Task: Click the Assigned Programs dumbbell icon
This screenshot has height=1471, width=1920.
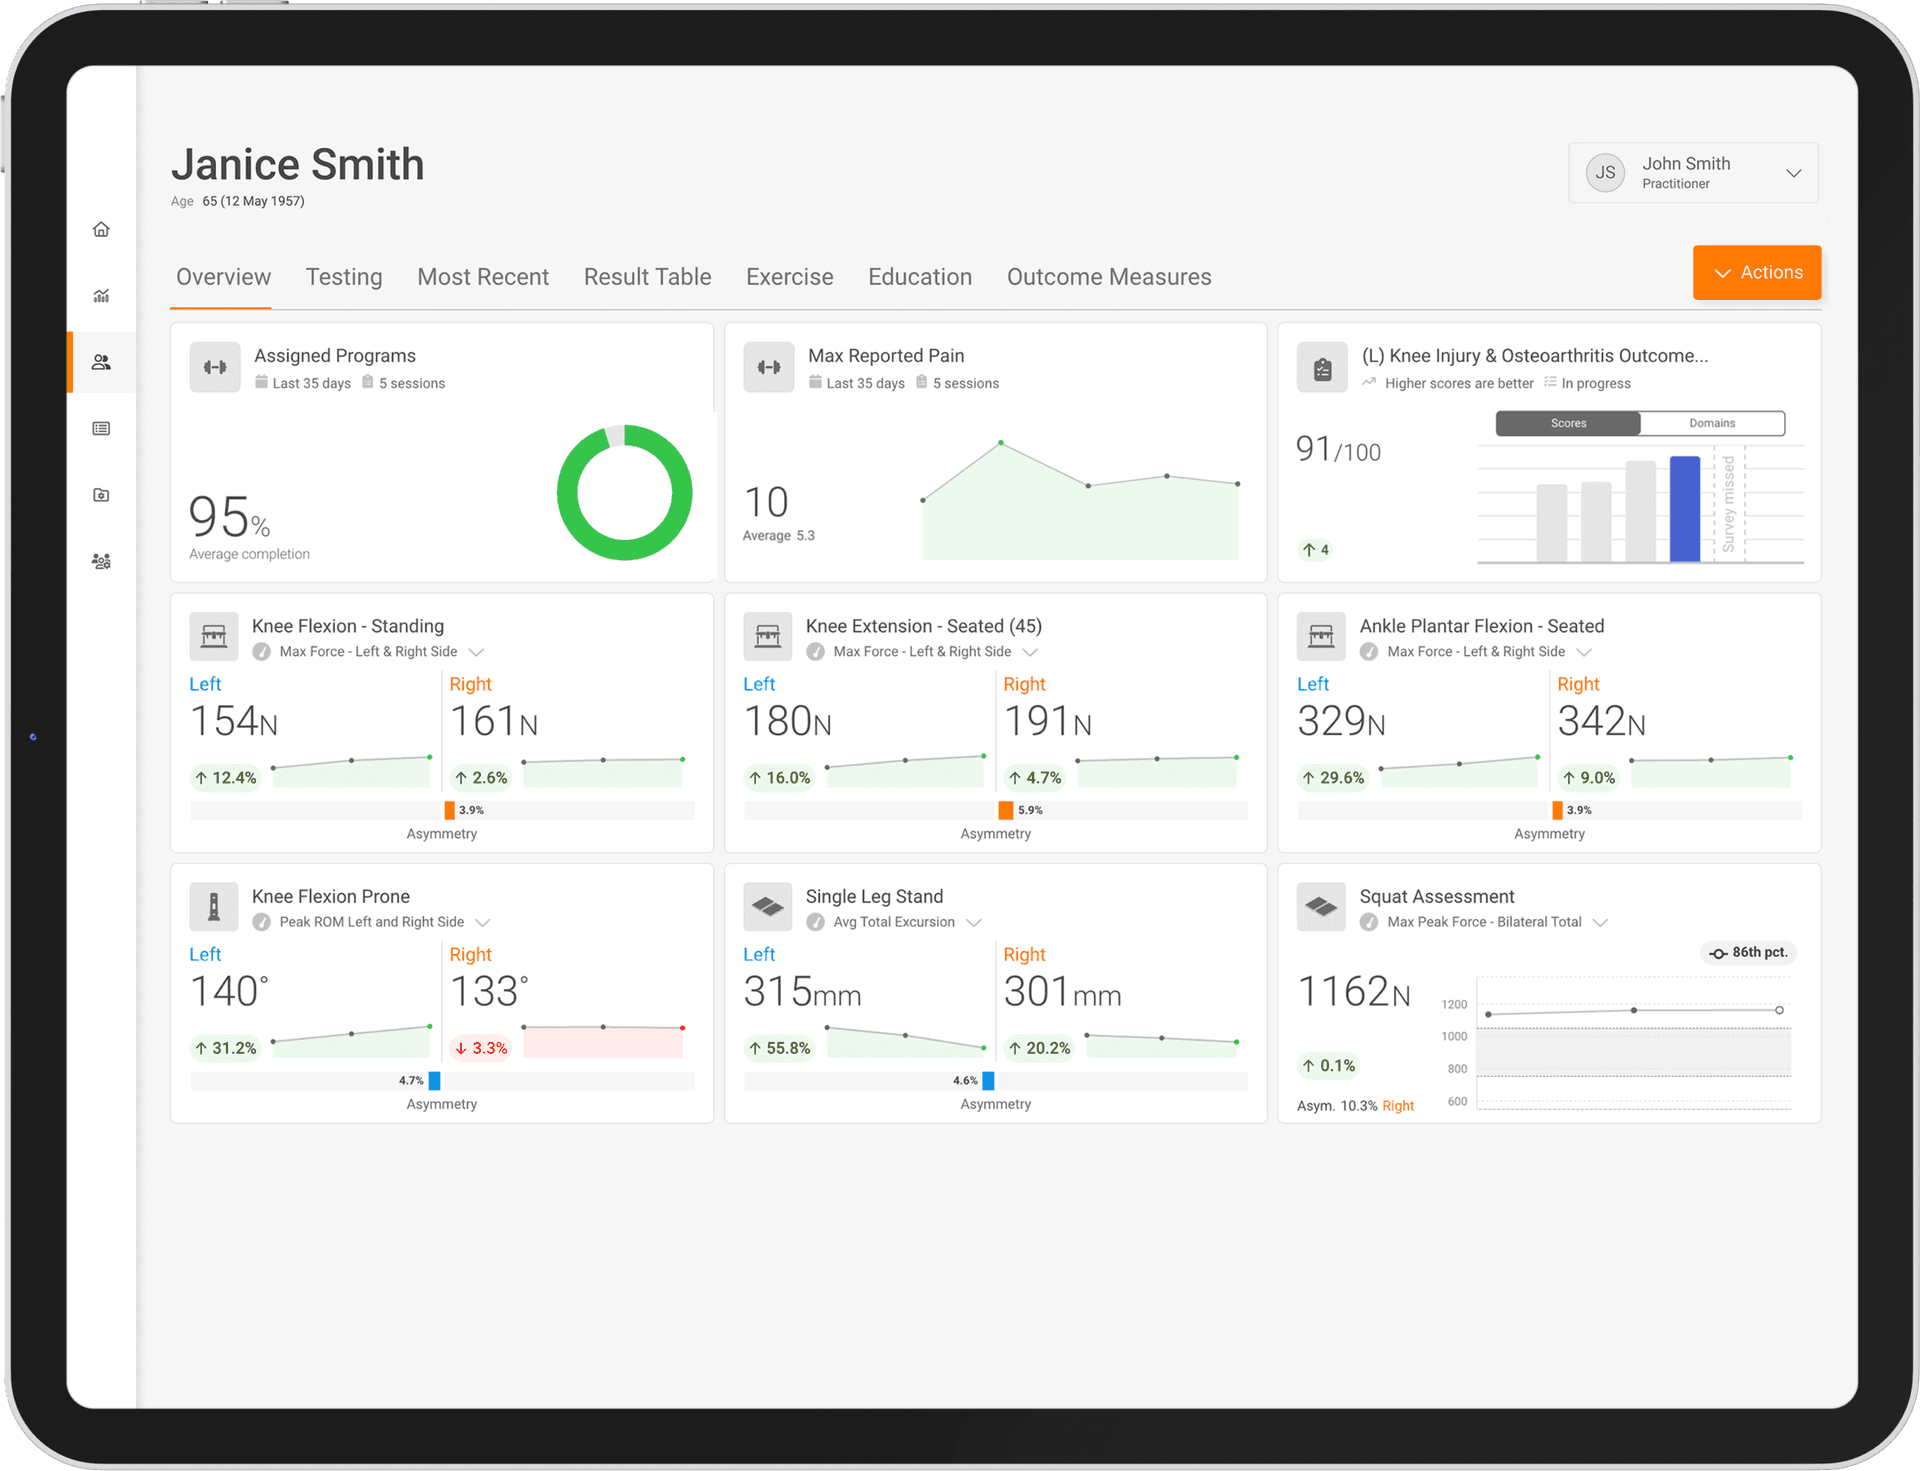Action: pyautogui.click(x=215, y=367)
